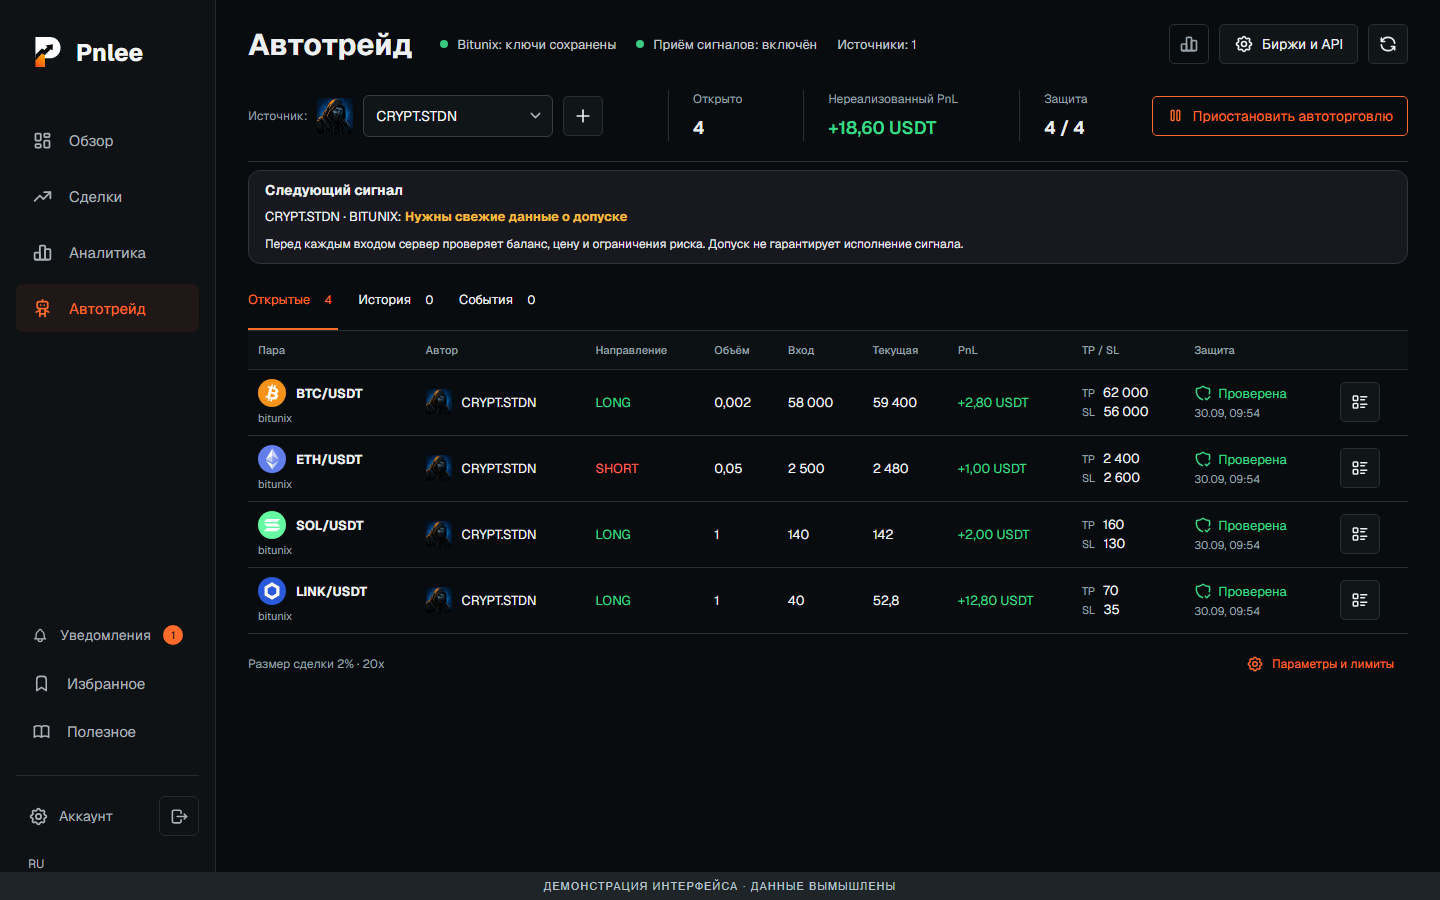Open Параметры и лимиты link

pos(1321,664)
